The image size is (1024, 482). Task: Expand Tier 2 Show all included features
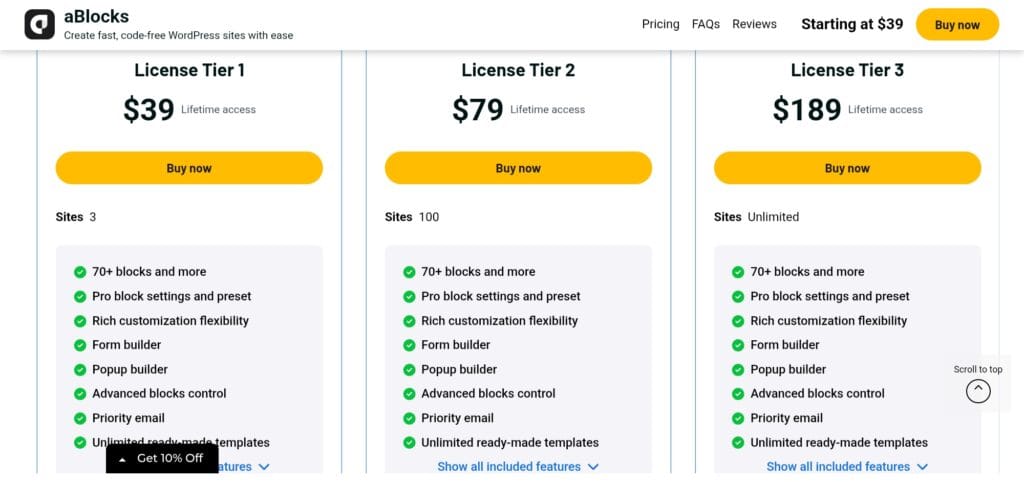point(517,467)
